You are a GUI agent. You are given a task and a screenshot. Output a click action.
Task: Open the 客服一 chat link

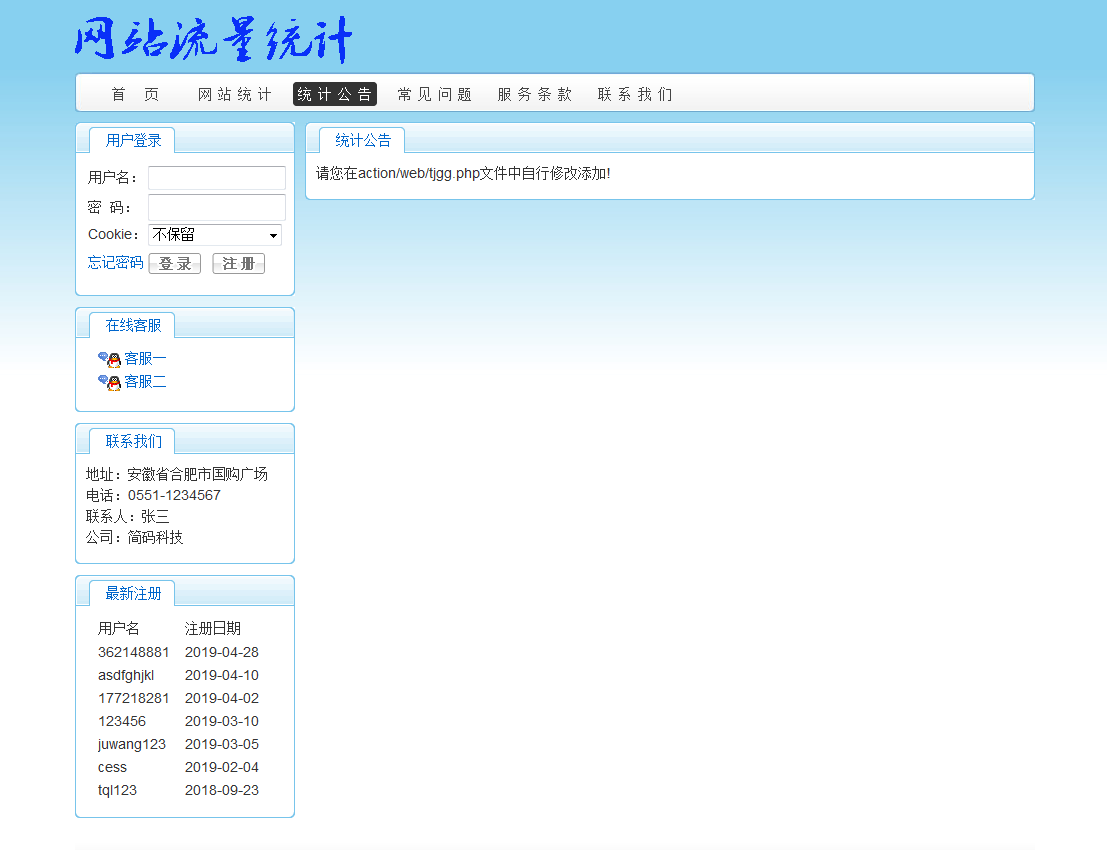tap(146, 358)
